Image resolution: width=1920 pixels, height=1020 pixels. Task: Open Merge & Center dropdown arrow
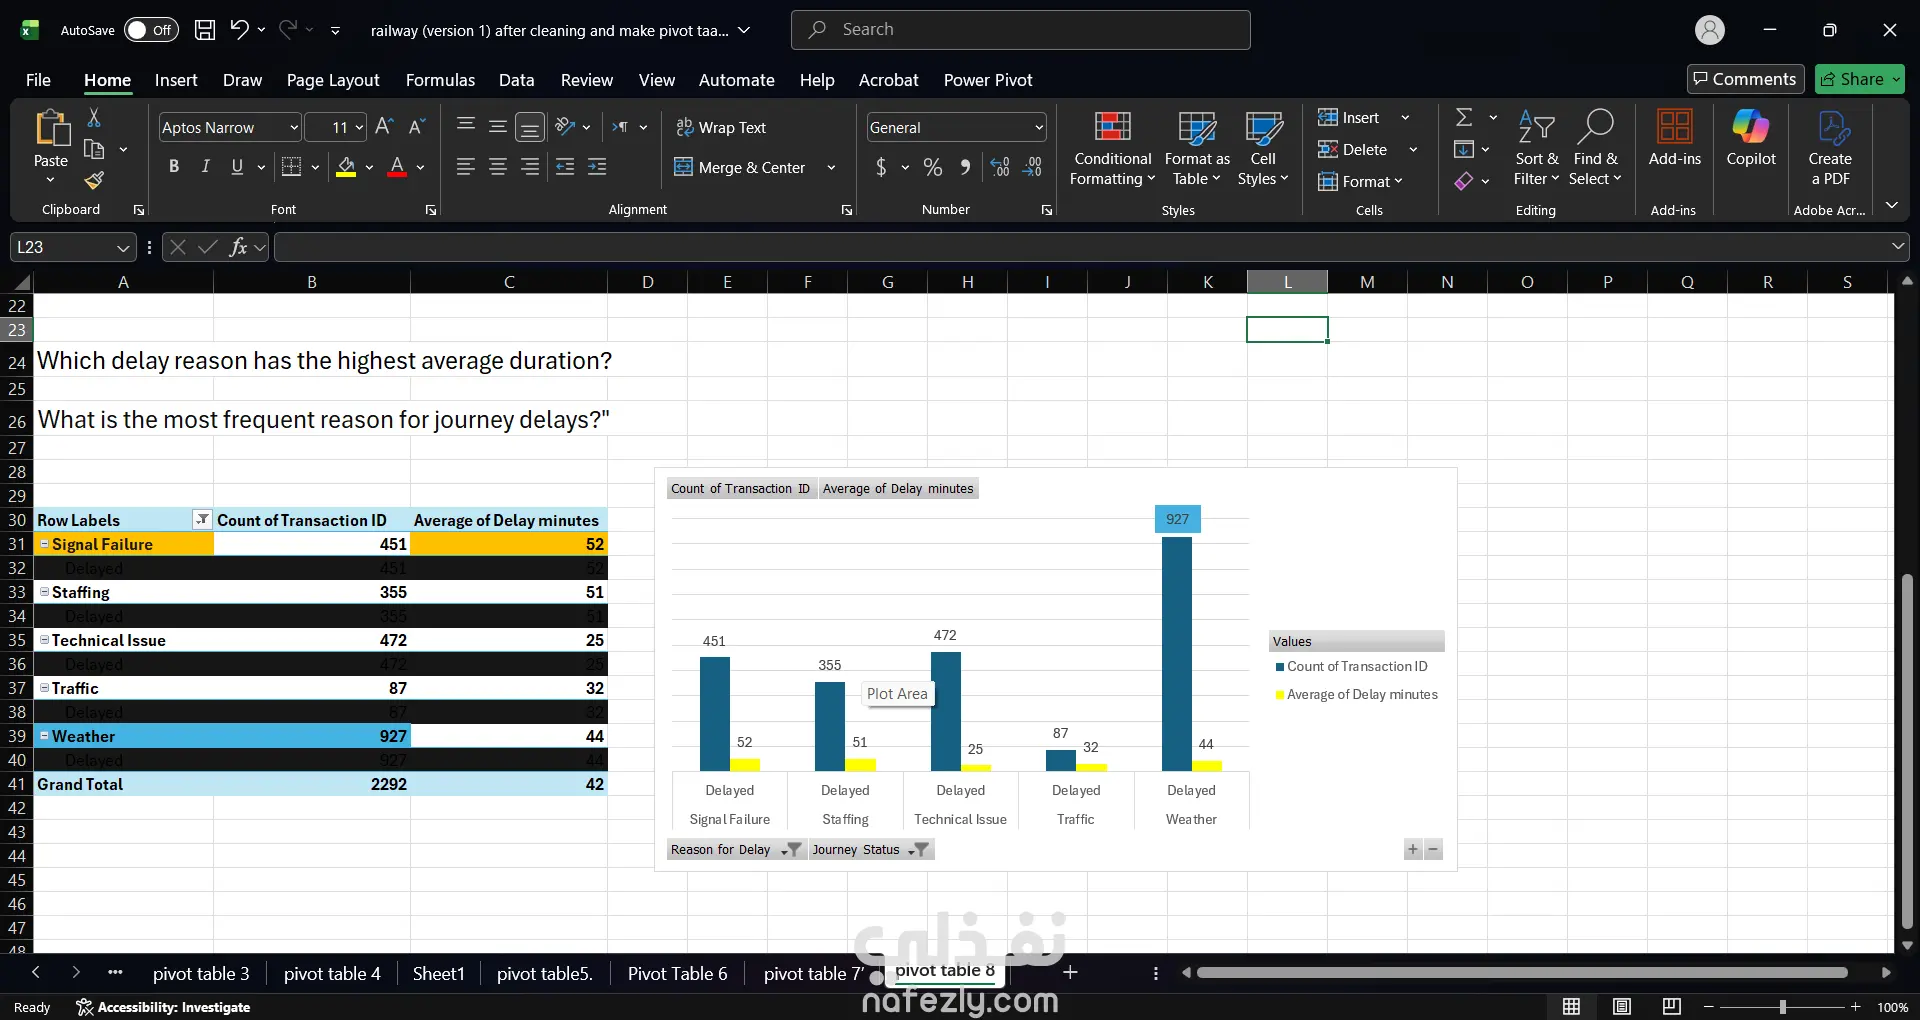point(831,167)
